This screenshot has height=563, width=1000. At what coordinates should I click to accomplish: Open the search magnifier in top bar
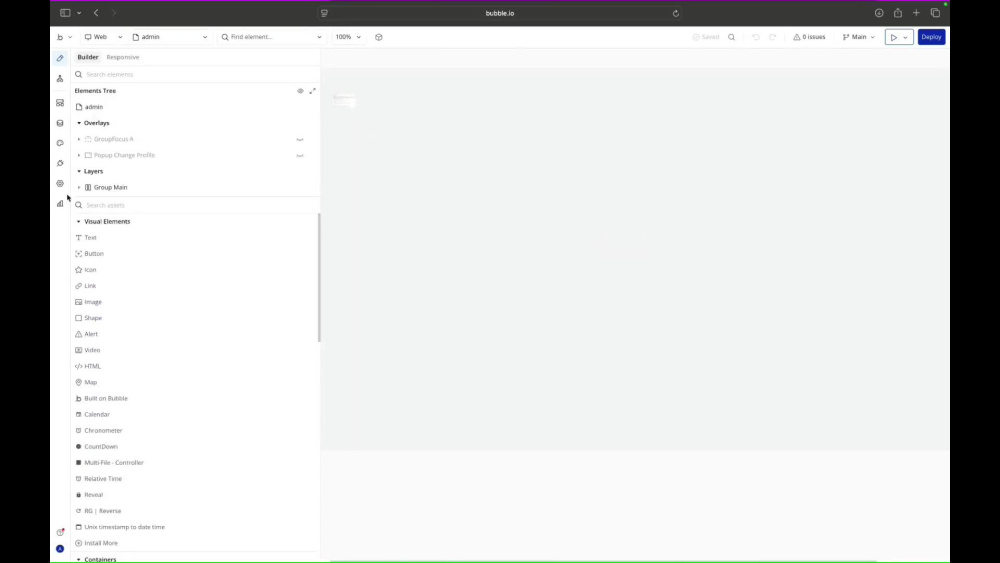(x=732, y=37)
